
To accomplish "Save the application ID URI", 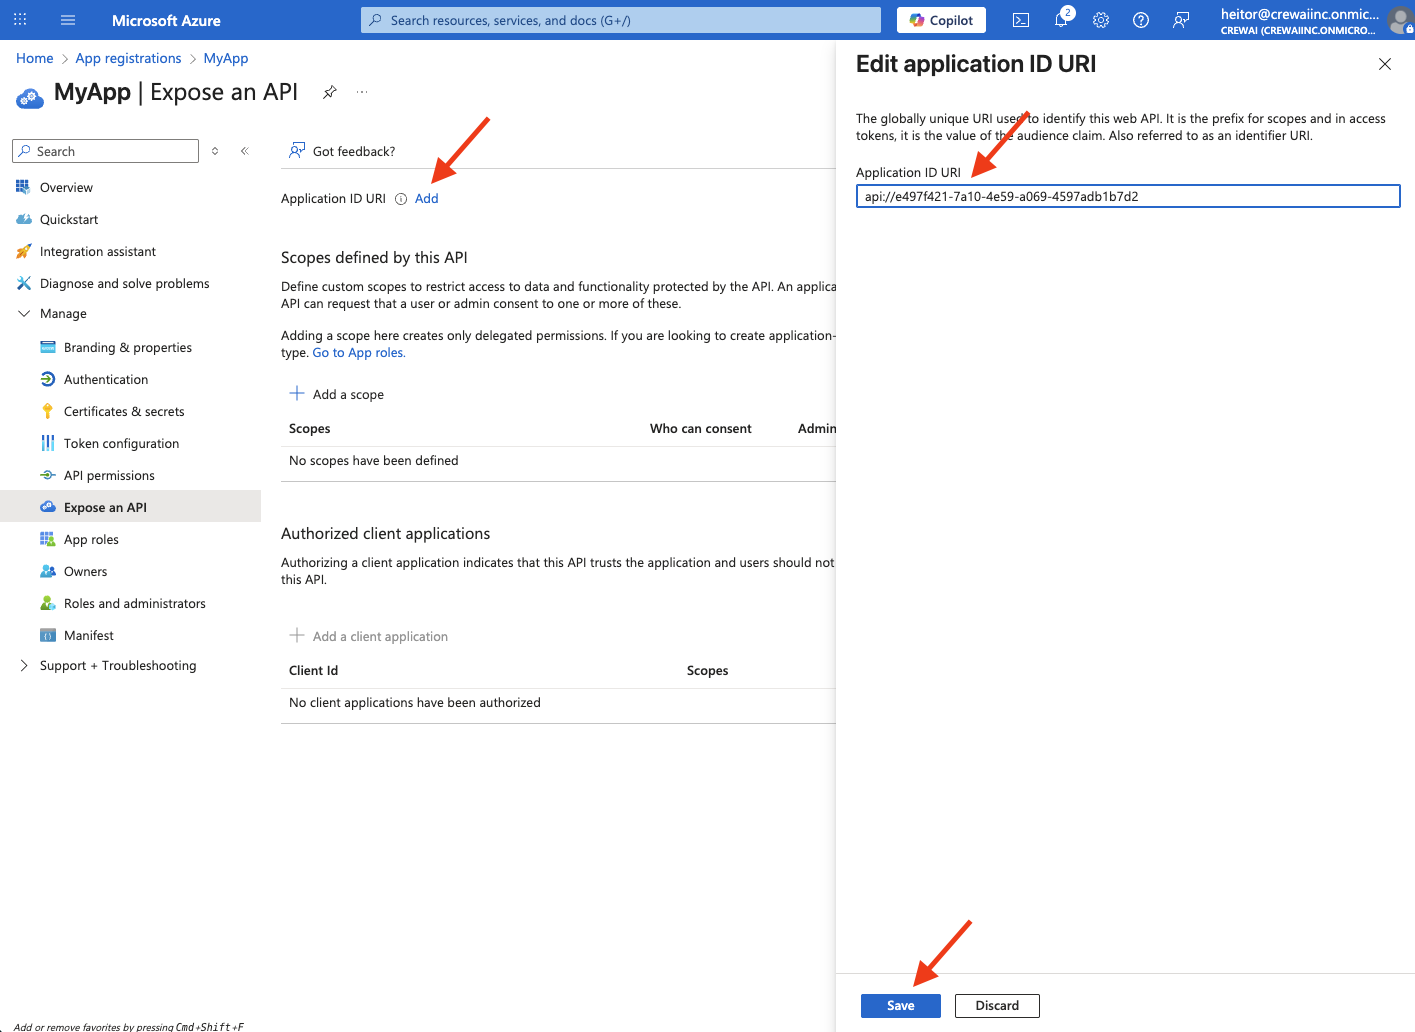I will coord(899,1005).
